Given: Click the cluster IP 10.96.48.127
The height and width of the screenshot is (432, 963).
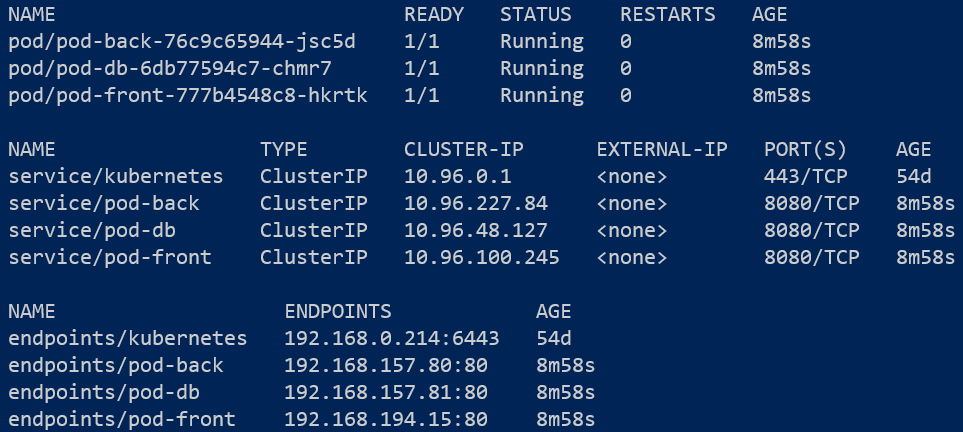Looking at the screenshot, I should click(x=476, y=230).
